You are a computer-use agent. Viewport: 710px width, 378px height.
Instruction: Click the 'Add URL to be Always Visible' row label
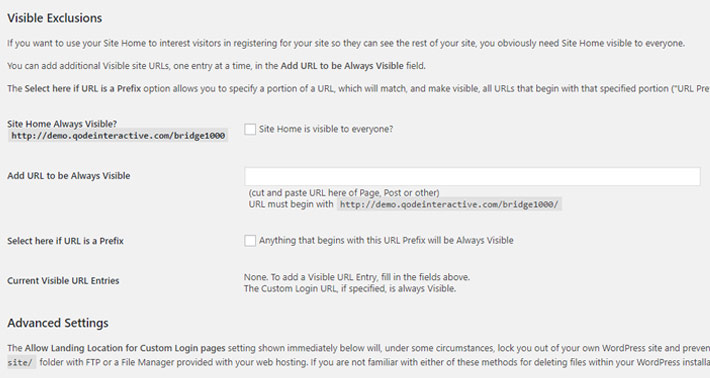(69, 176)
